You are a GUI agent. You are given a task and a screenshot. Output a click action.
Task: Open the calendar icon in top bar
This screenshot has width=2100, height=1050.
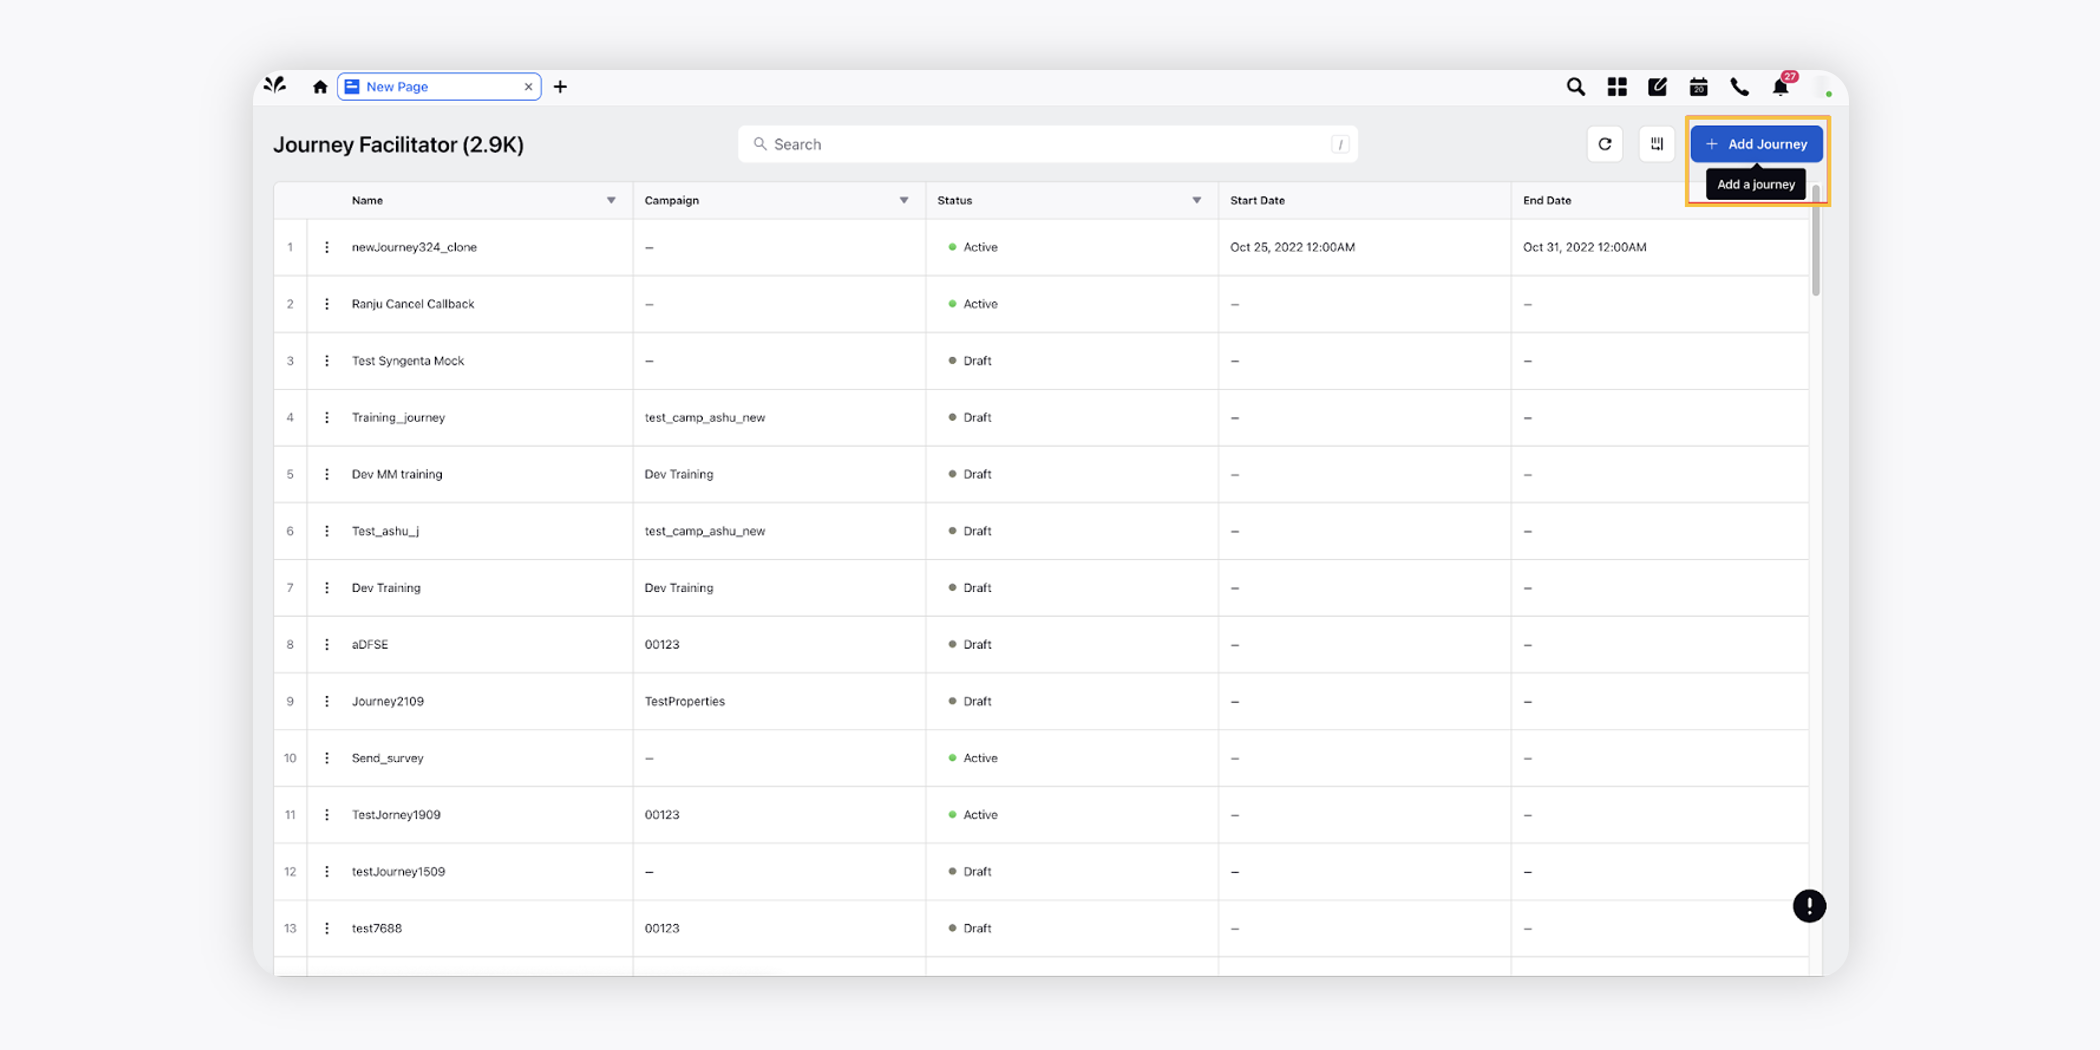point(1698,87)
